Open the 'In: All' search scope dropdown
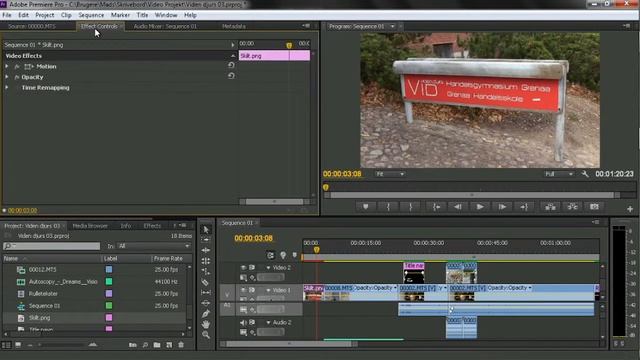 pyautogui.click(x=153, y=246)
